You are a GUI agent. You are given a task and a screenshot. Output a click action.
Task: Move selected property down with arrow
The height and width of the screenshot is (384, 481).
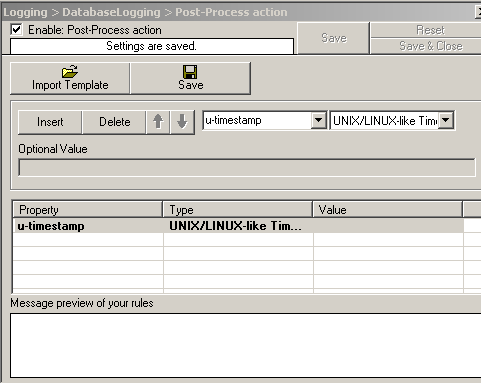[182, 122]
